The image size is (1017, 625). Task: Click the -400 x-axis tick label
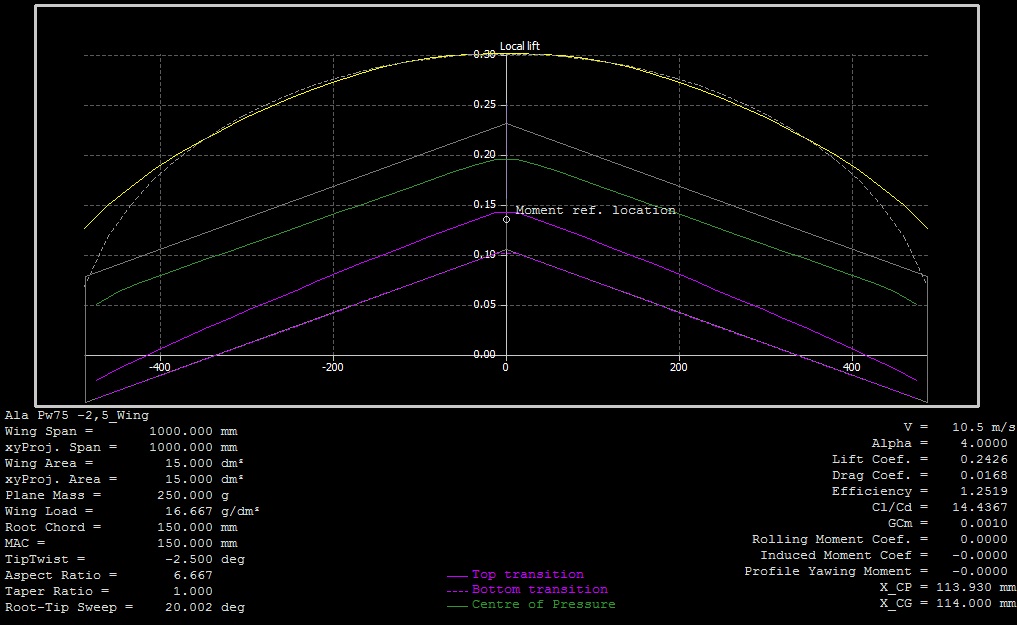click(160, 367)
